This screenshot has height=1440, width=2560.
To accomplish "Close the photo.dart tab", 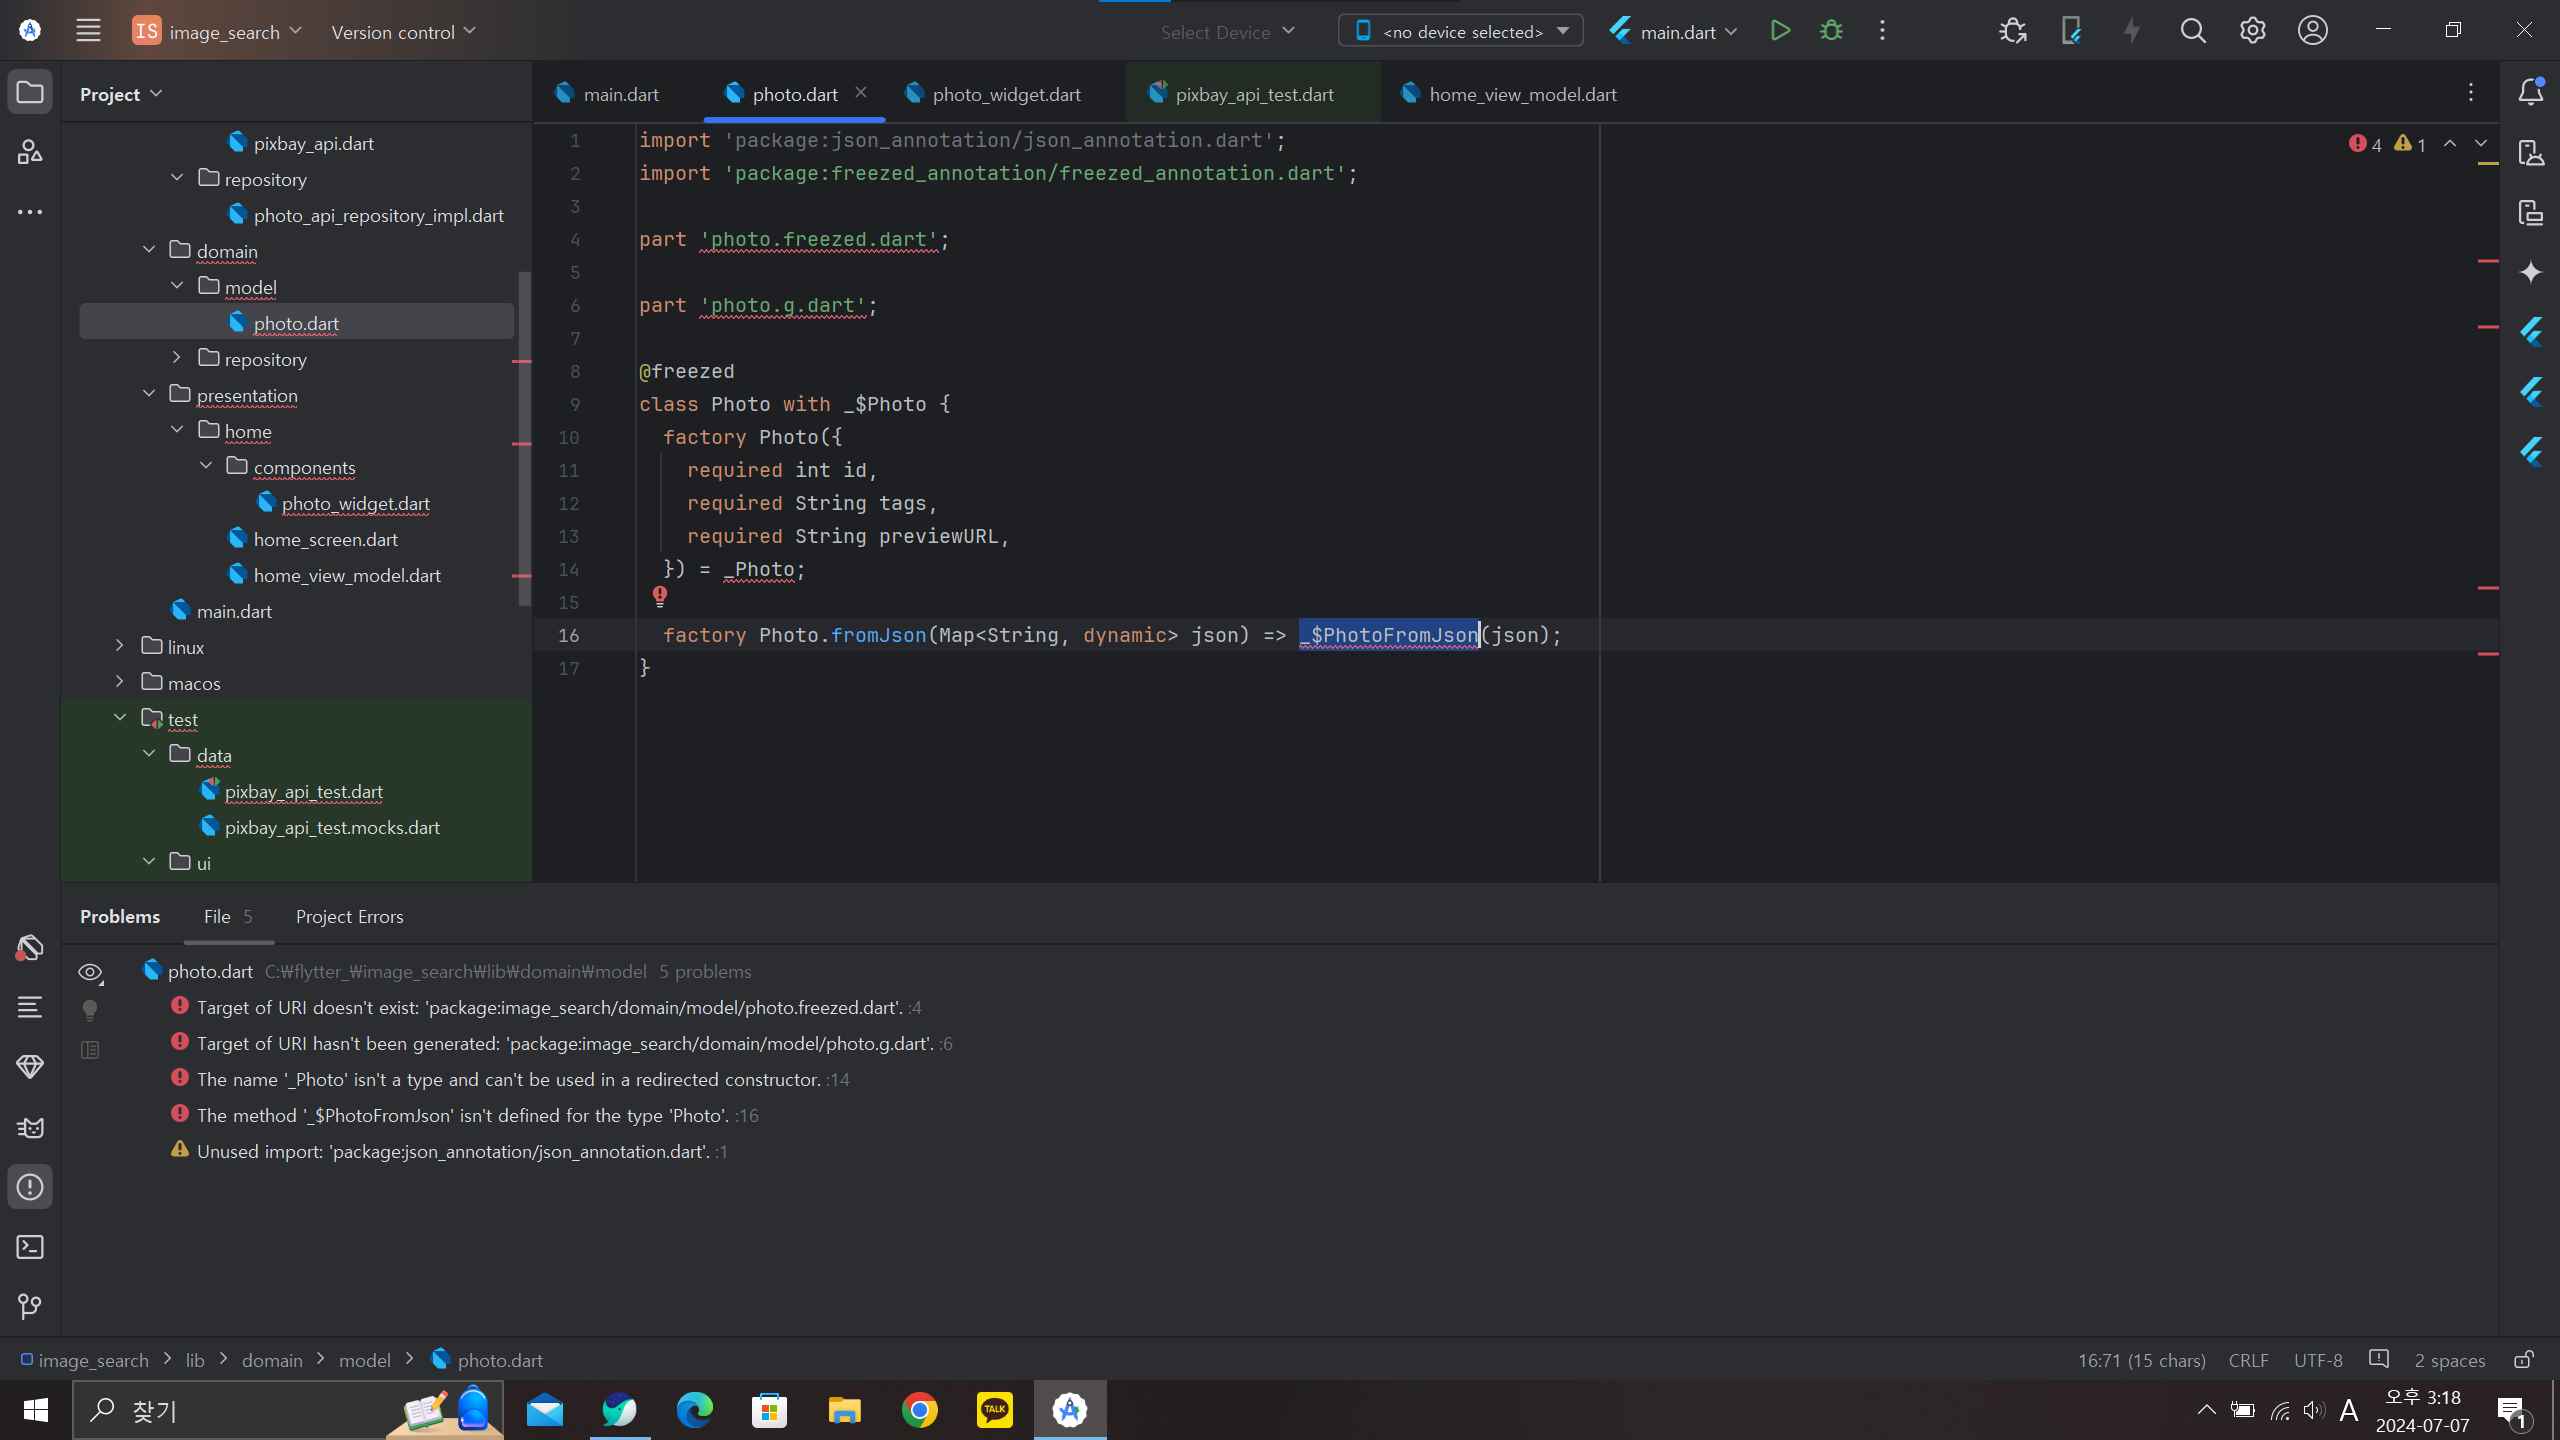I will 861,93.
